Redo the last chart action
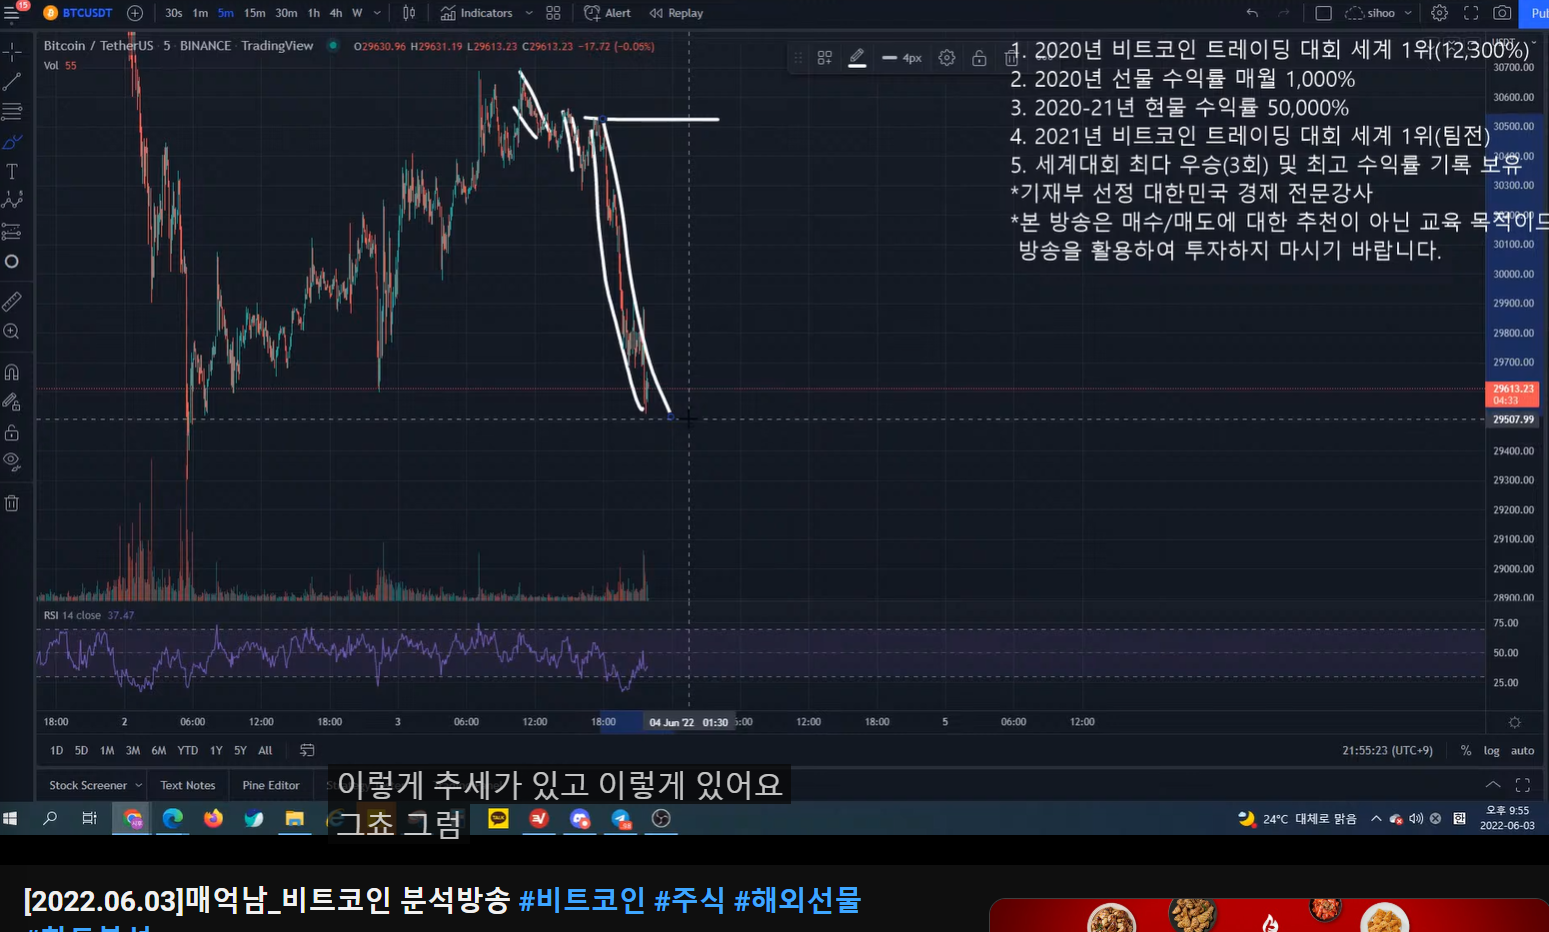1549x932 pixels. pyautogui.click(x=1283, y=13)
